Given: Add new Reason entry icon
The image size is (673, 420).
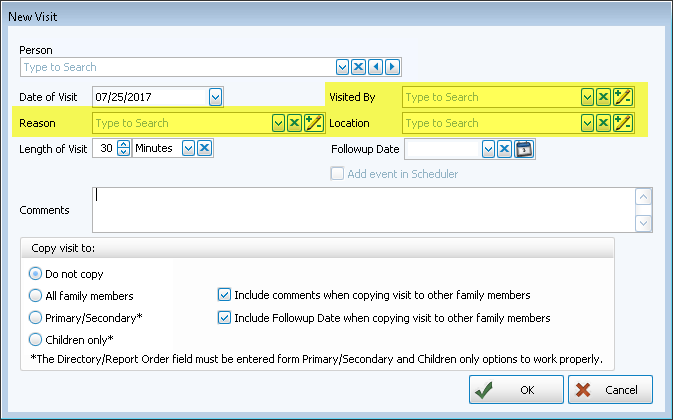Looking at the screenshot, I should (313, 123).
